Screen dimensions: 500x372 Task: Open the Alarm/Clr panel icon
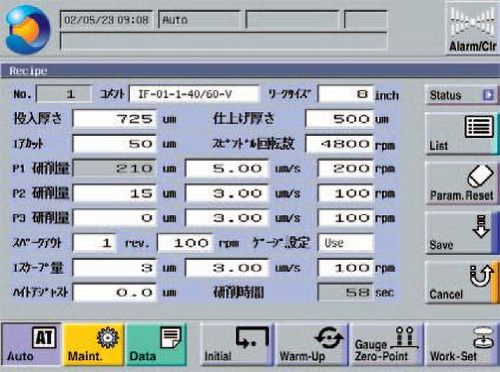(472, 28)
